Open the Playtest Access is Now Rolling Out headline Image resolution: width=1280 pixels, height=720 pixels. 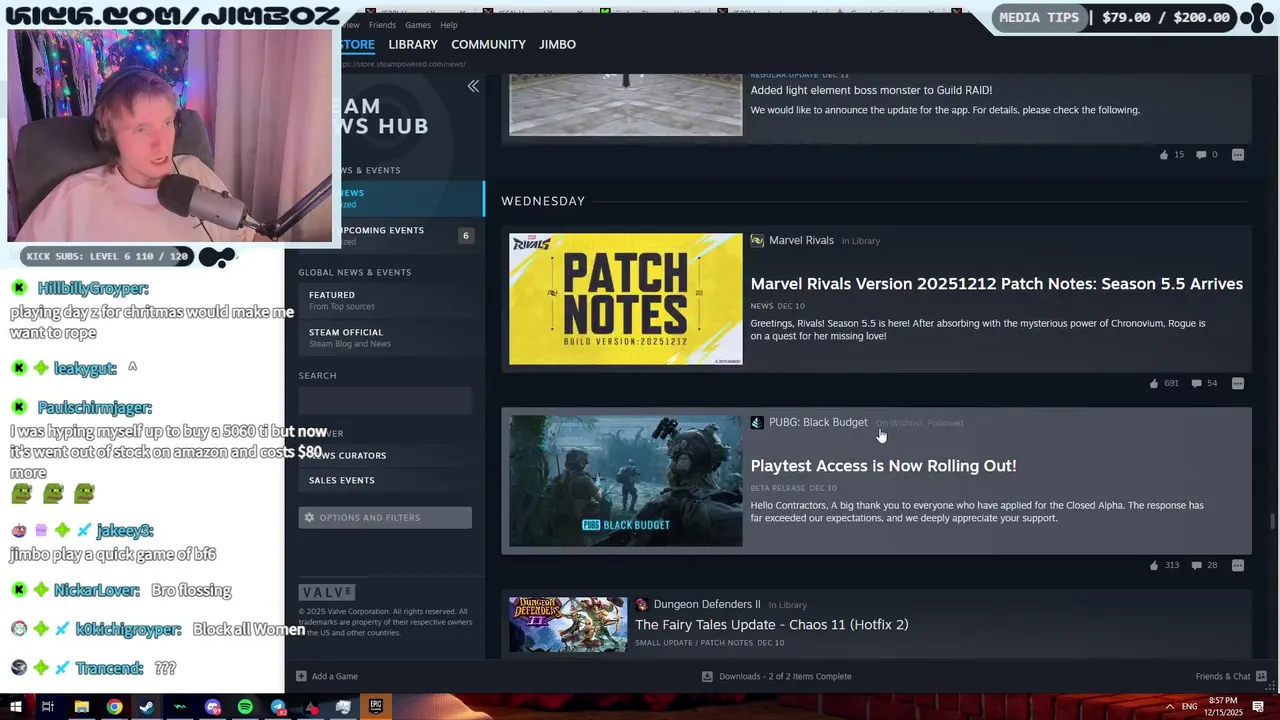883,466
